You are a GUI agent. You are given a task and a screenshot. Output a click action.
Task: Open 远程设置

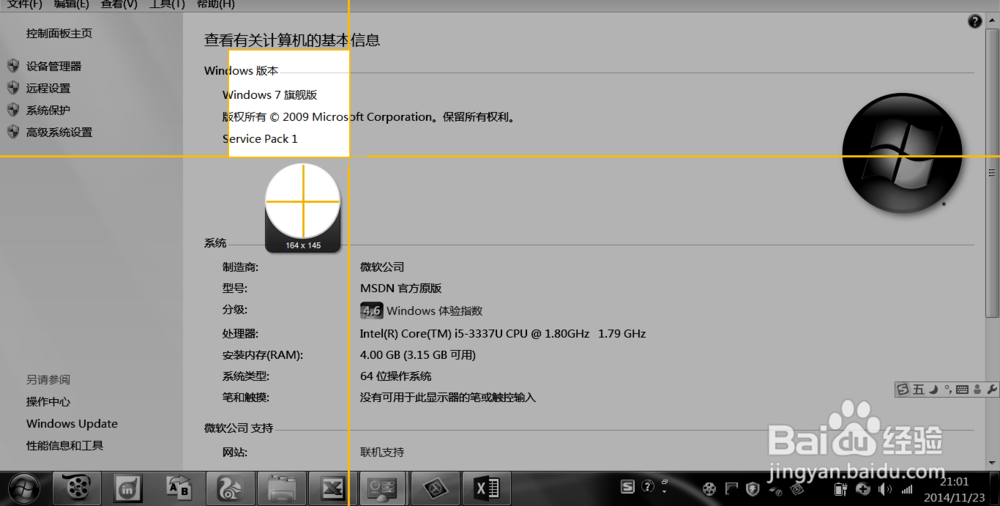pyautogui.click(x=48, y=88)
